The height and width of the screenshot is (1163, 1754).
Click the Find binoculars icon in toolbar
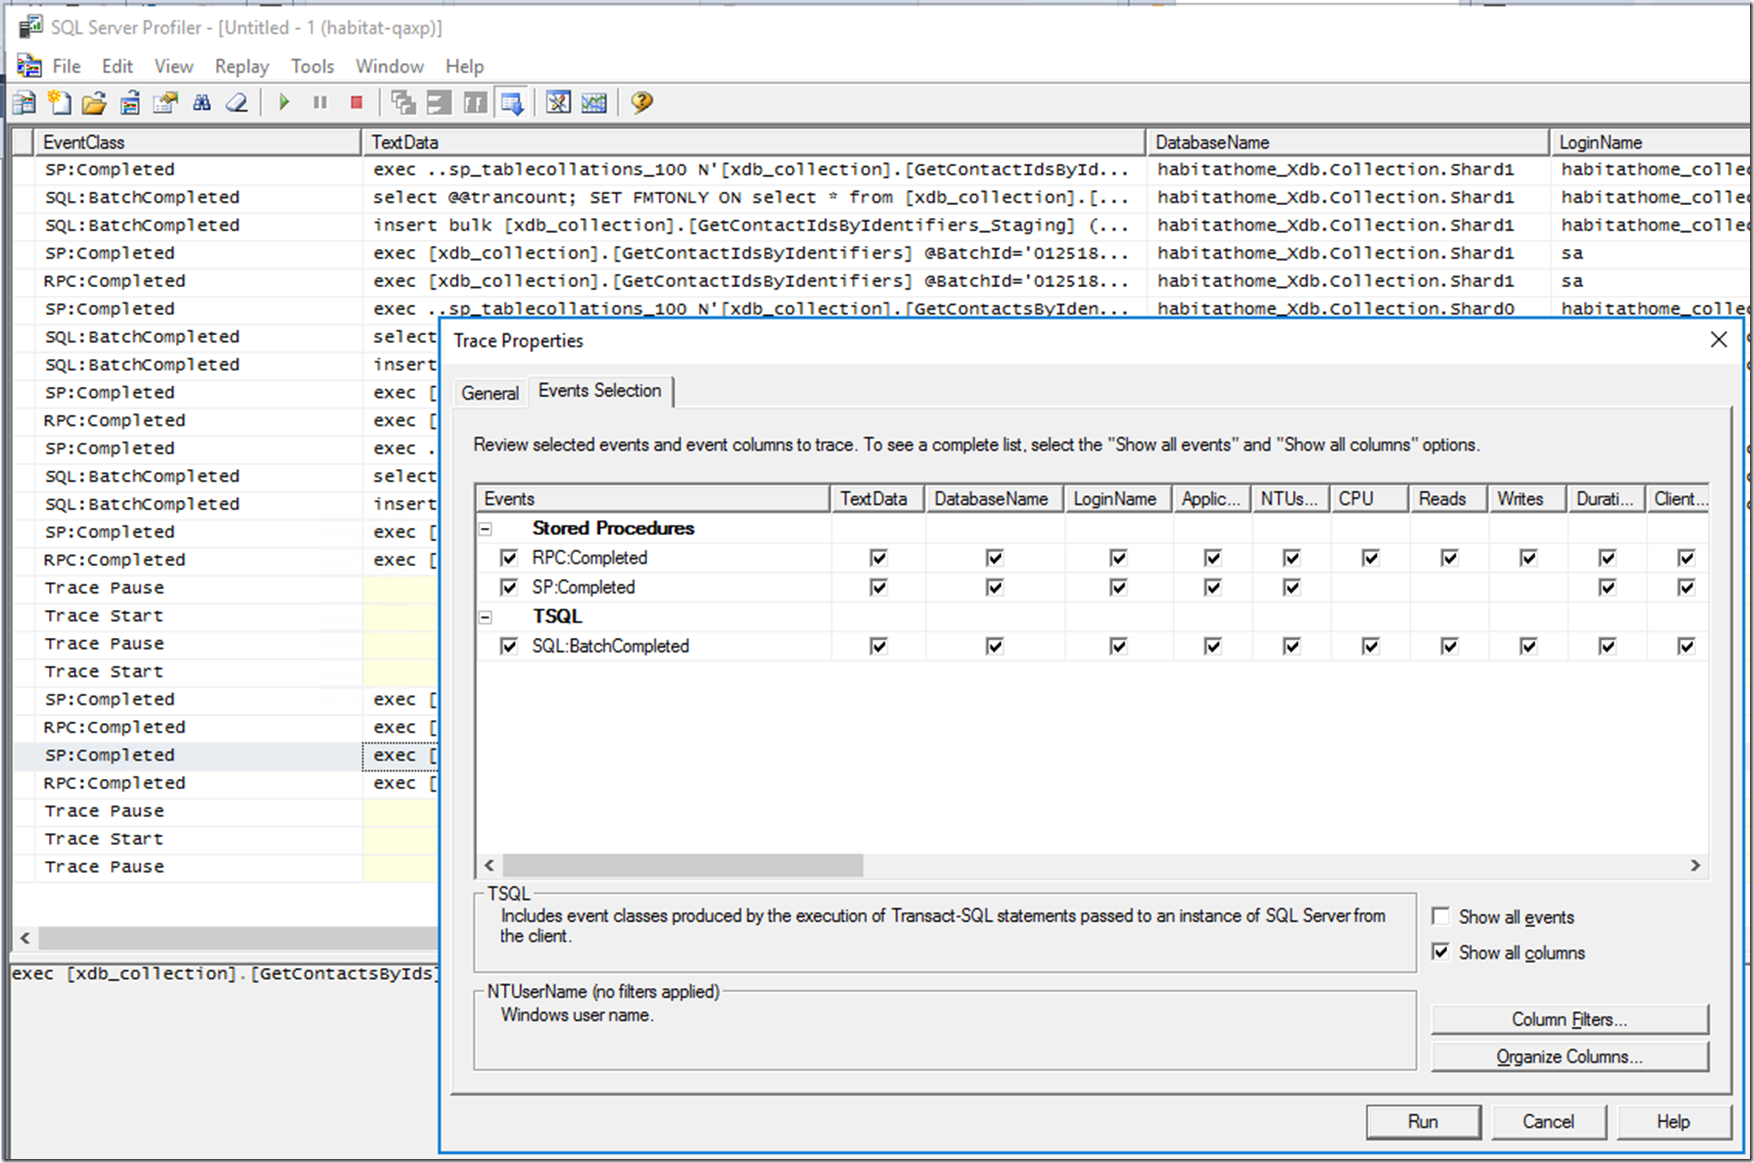click(x=202, y=103)
